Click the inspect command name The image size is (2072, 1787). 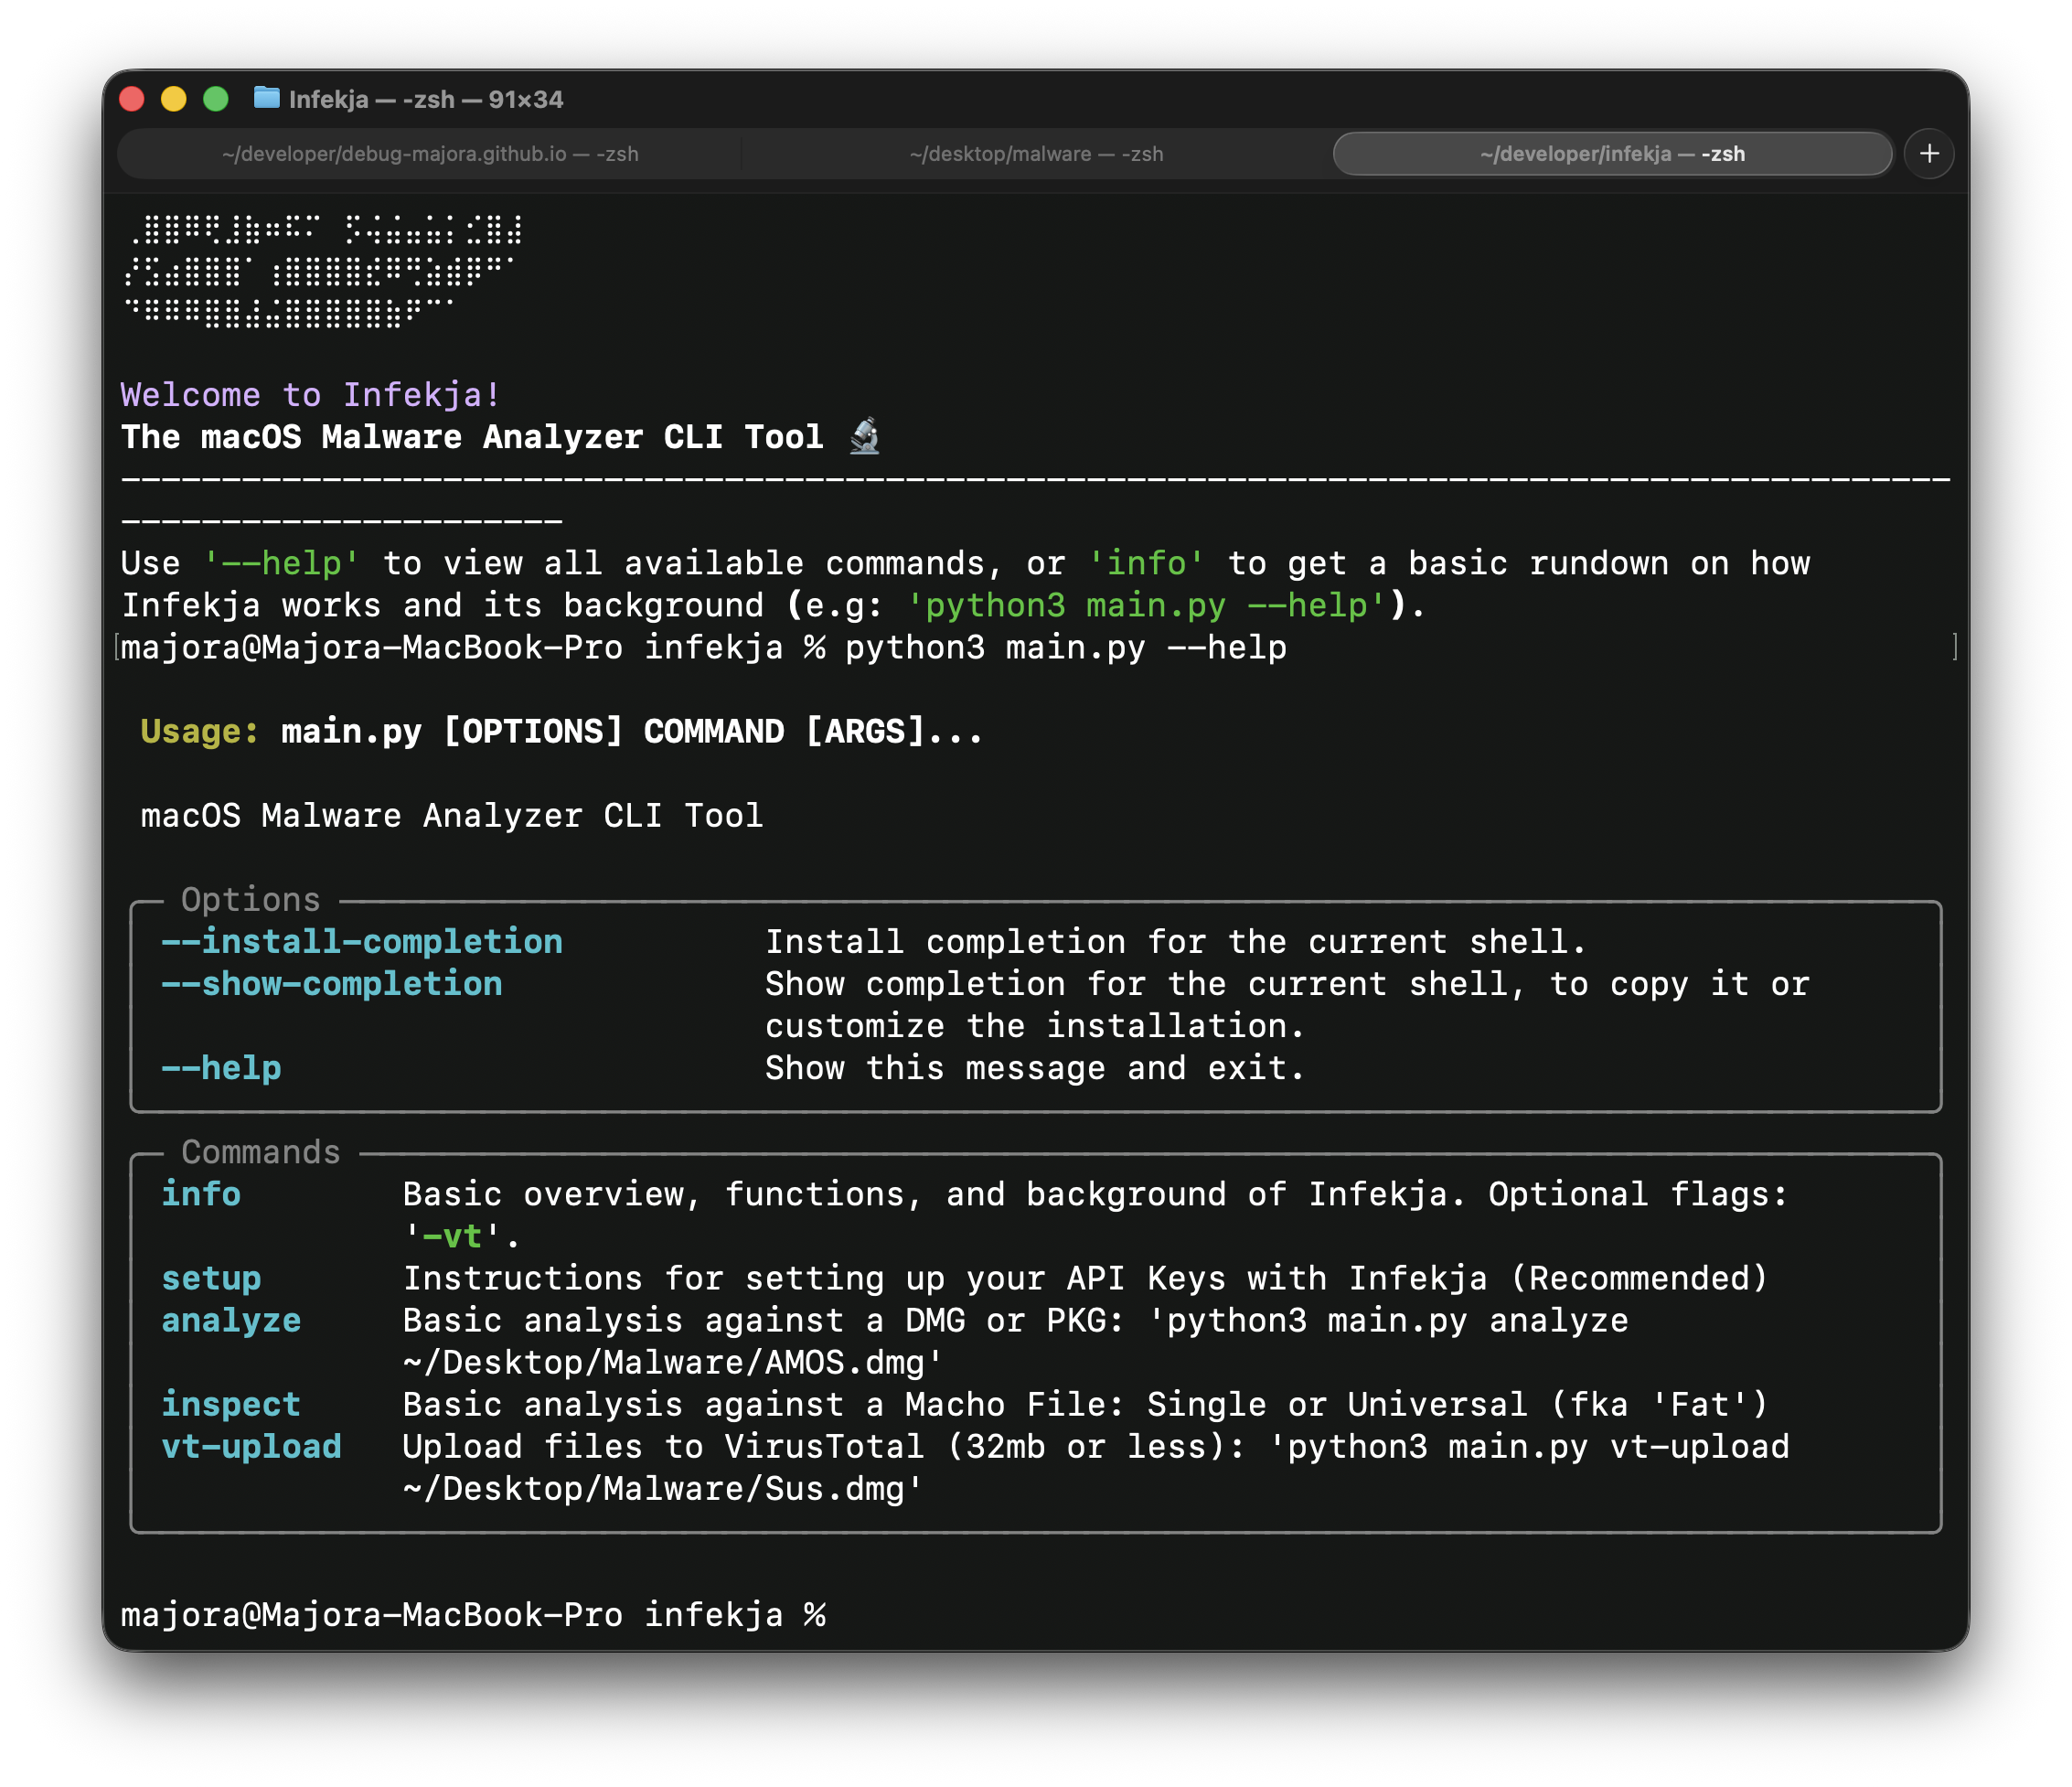[x=231, y=1404]
